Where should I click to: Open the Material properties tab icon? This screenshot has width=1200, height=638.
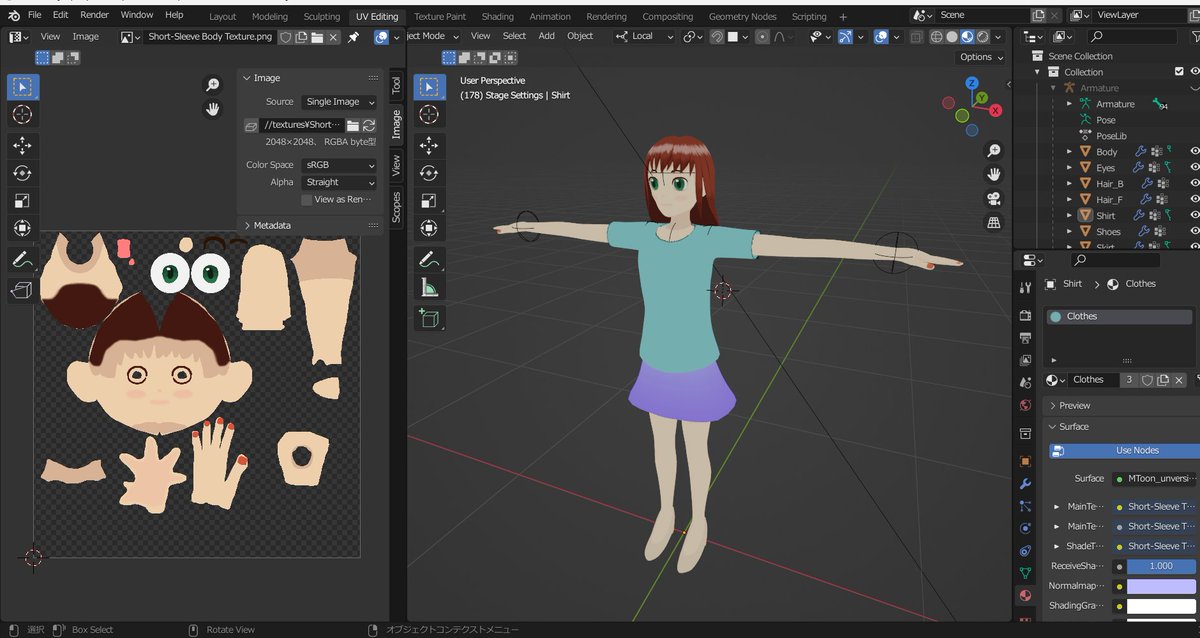(1025, 595)
